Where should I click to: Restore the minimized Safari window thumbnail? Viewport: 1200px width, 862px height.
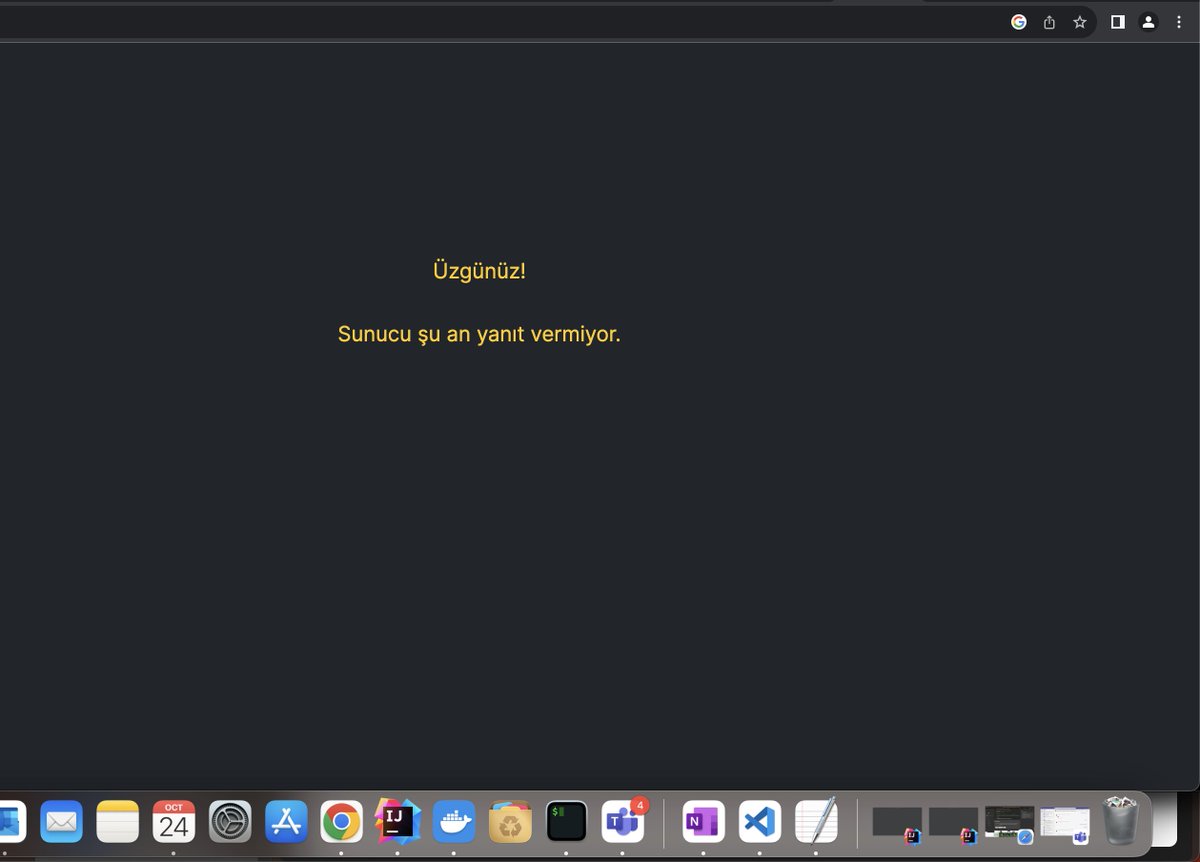(1008, 823)
